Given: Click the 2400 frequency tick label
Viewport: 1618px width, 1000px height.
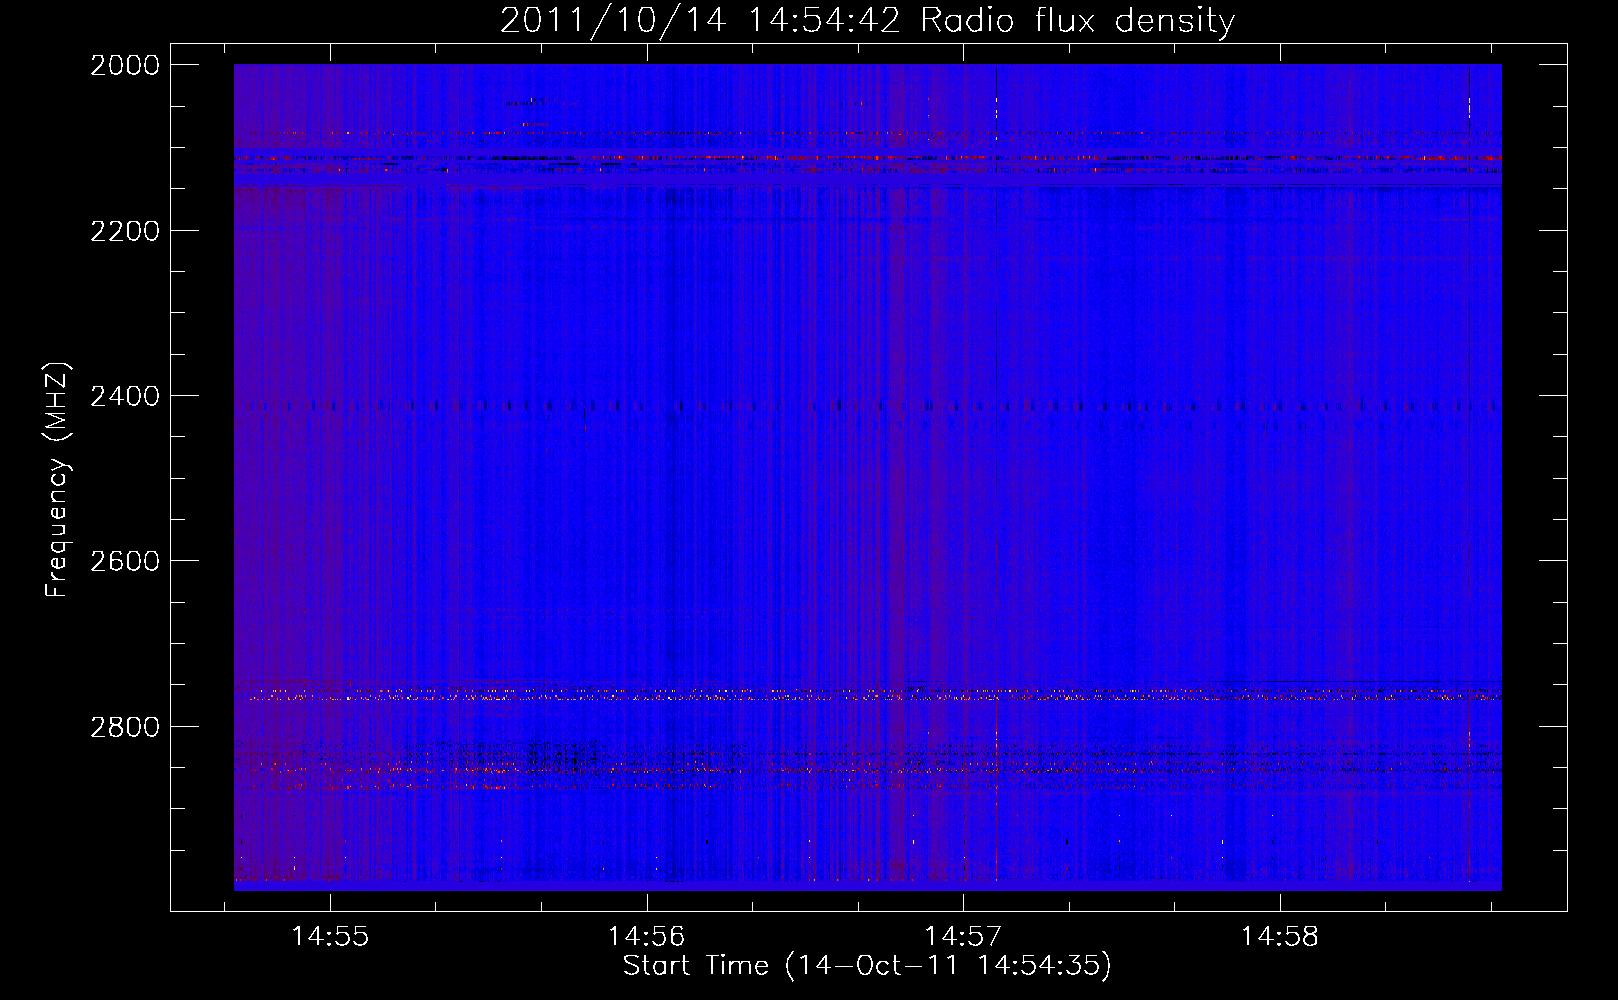Looking at the screenshot, I should (124, 396).
